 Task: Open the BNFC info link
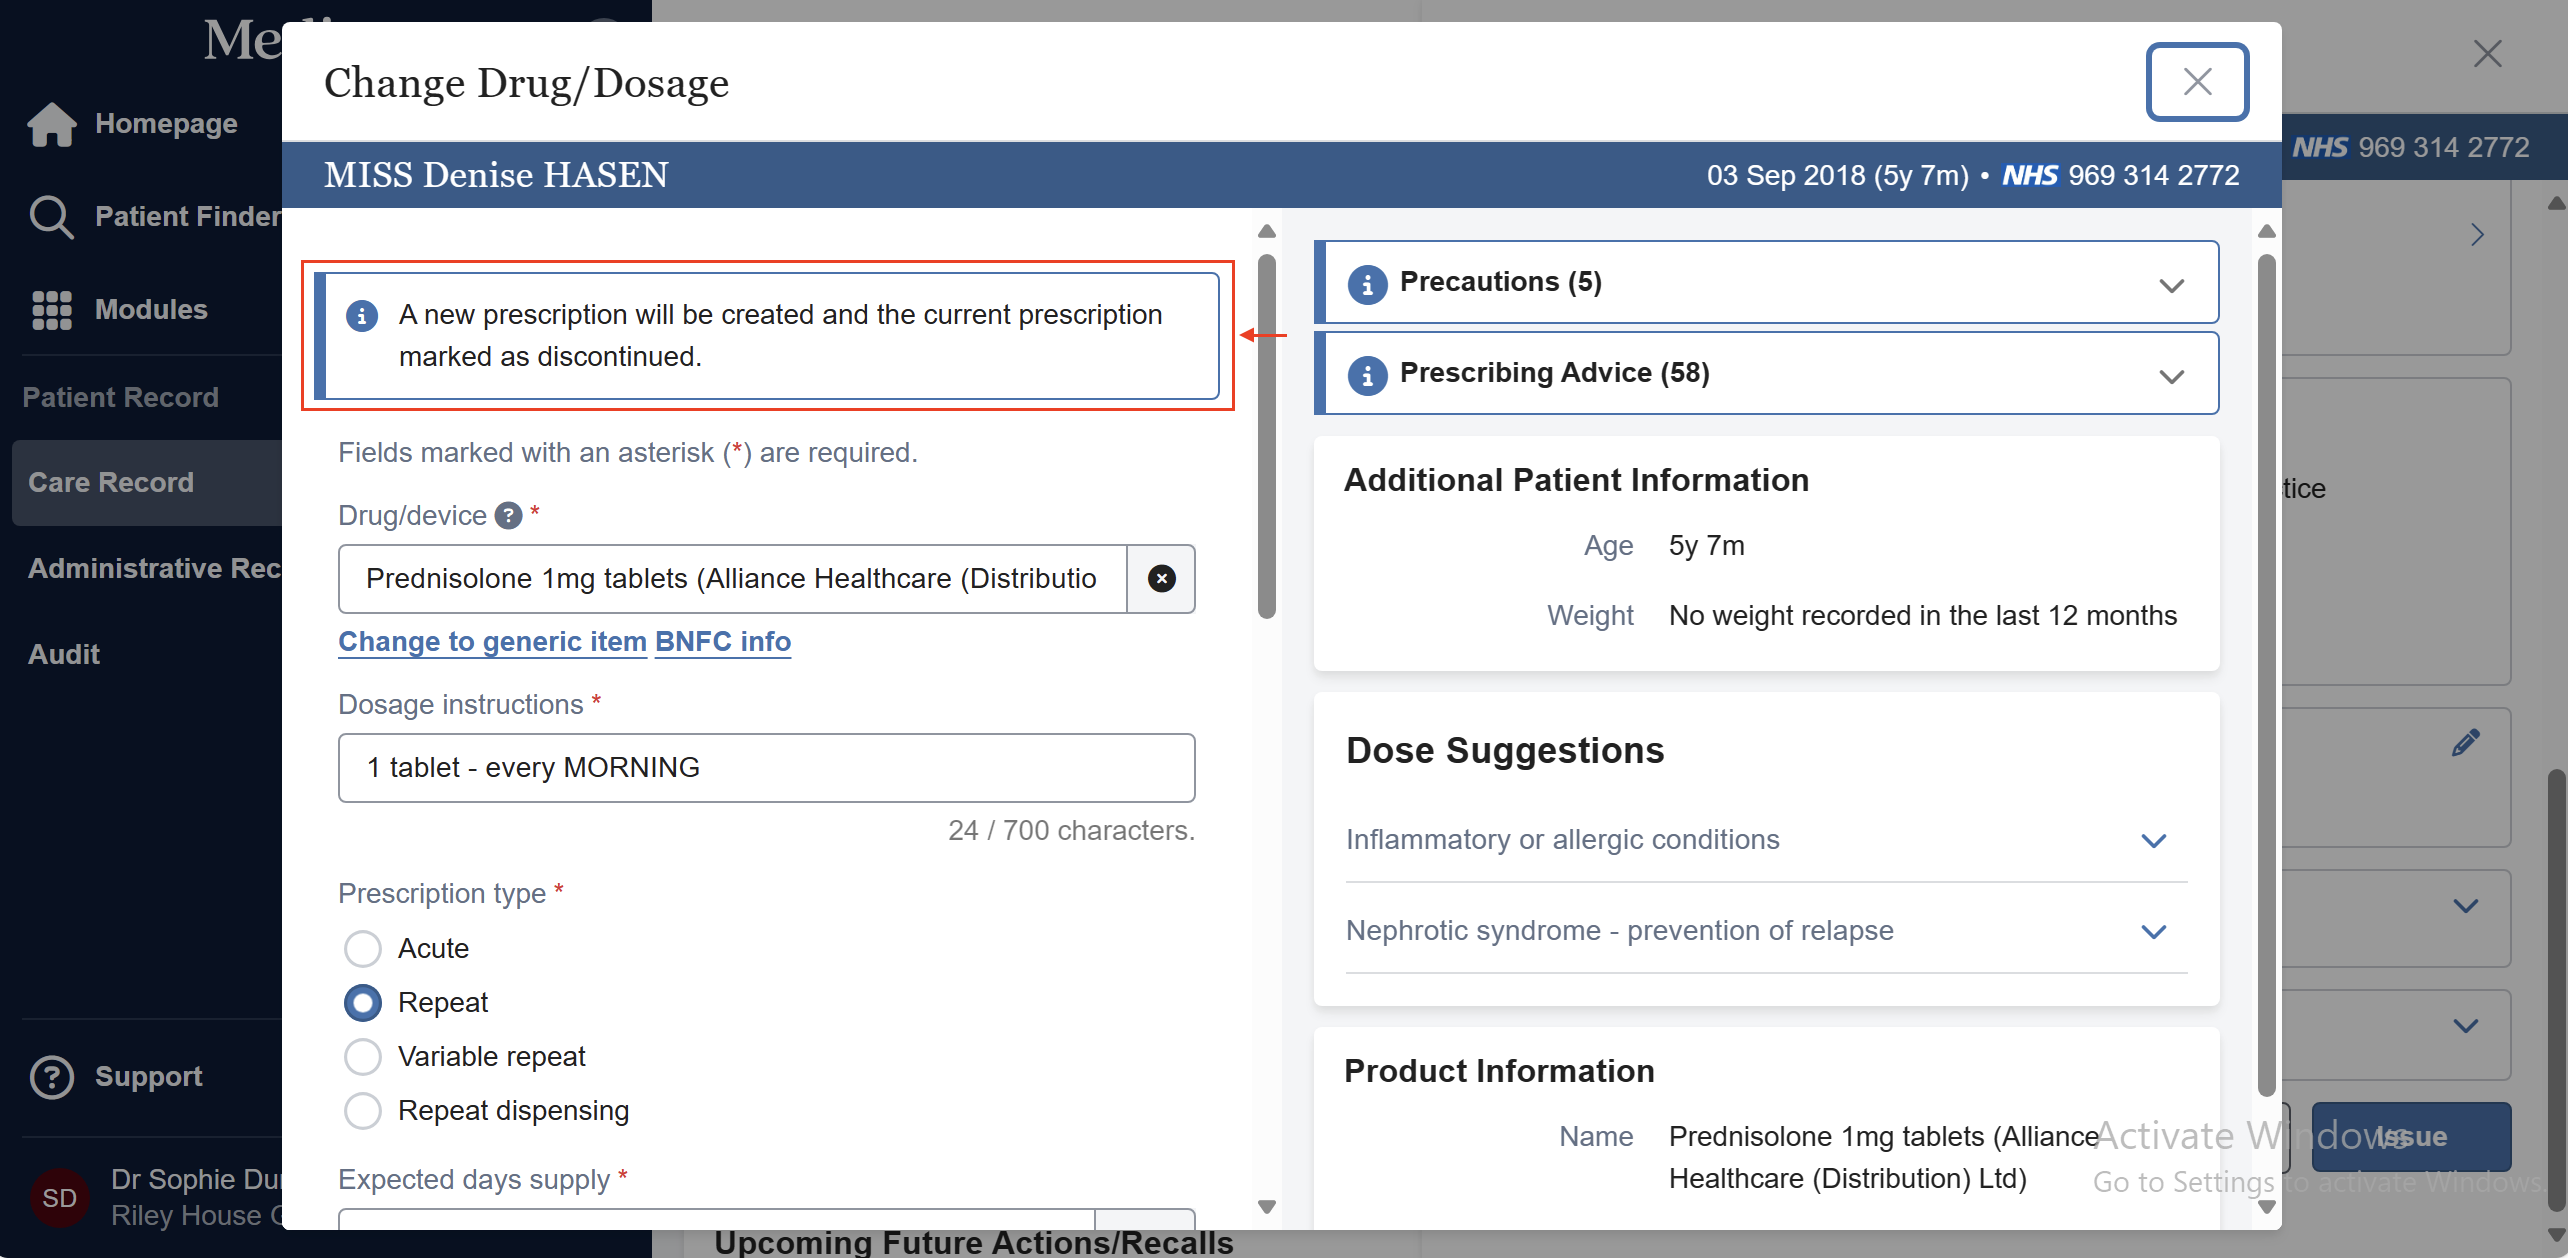722,642
